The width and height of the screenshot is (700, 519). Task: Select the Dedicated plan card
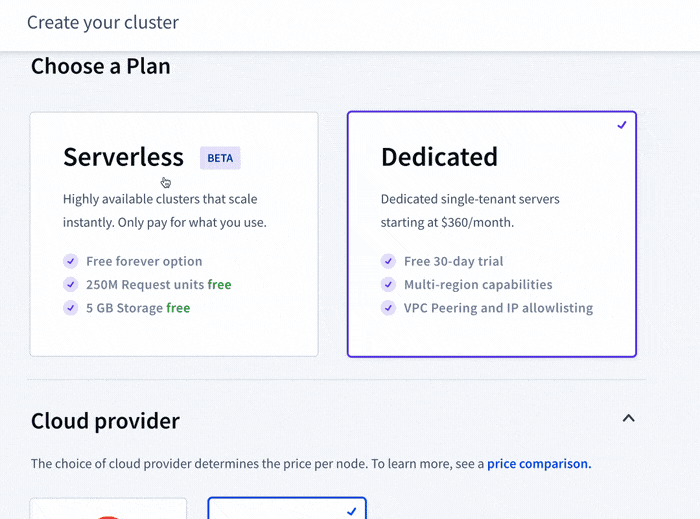491,233
